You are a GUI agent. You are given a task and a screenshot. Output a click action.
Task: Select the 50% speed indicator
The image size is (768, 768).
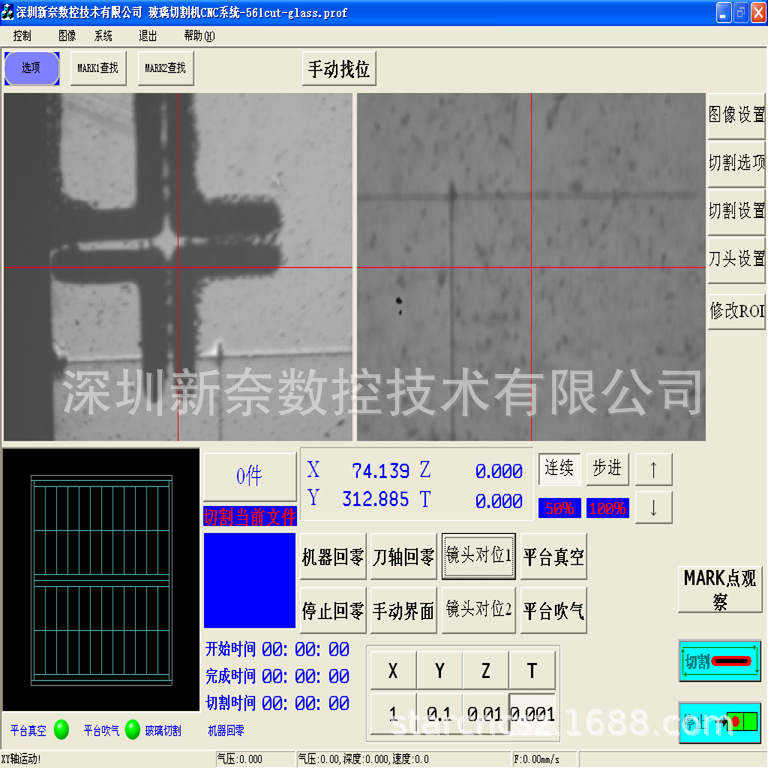tap(559, 508)
